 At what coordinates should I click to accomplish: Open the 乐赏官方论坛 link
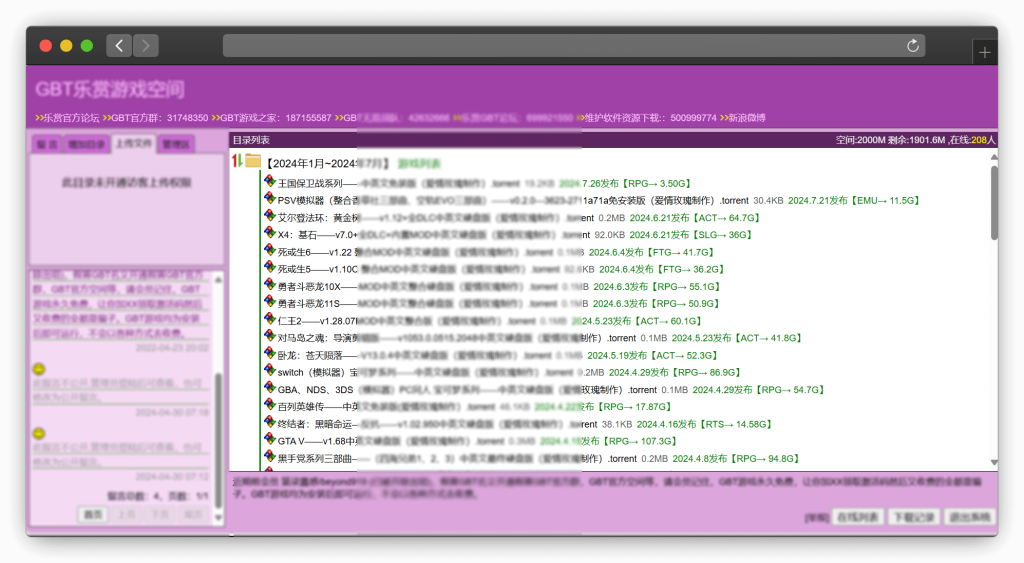[x=72, y=118]
